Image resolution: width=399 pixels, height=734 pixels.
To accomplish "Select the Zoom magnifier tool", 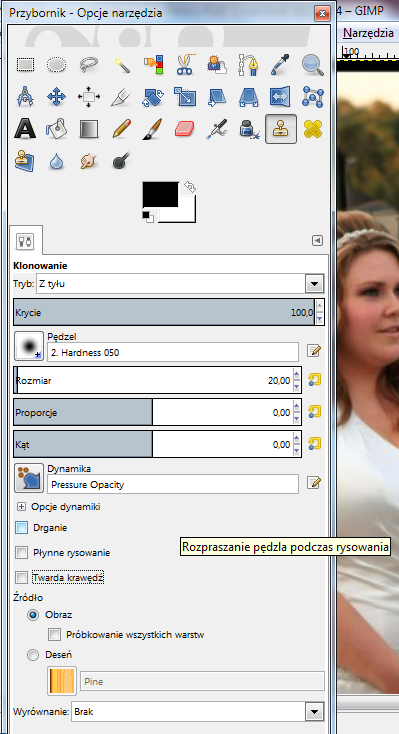I will 312,65.
